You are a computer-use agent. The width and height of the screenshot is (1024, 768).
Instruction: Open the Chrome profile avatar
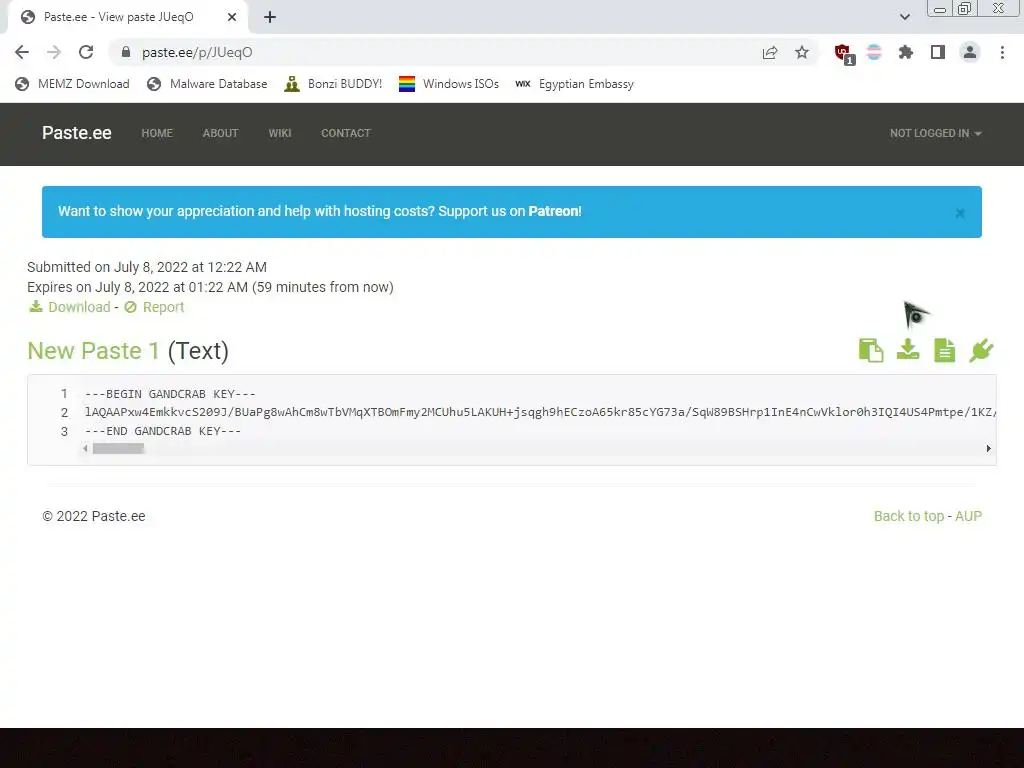pos(970,52)
